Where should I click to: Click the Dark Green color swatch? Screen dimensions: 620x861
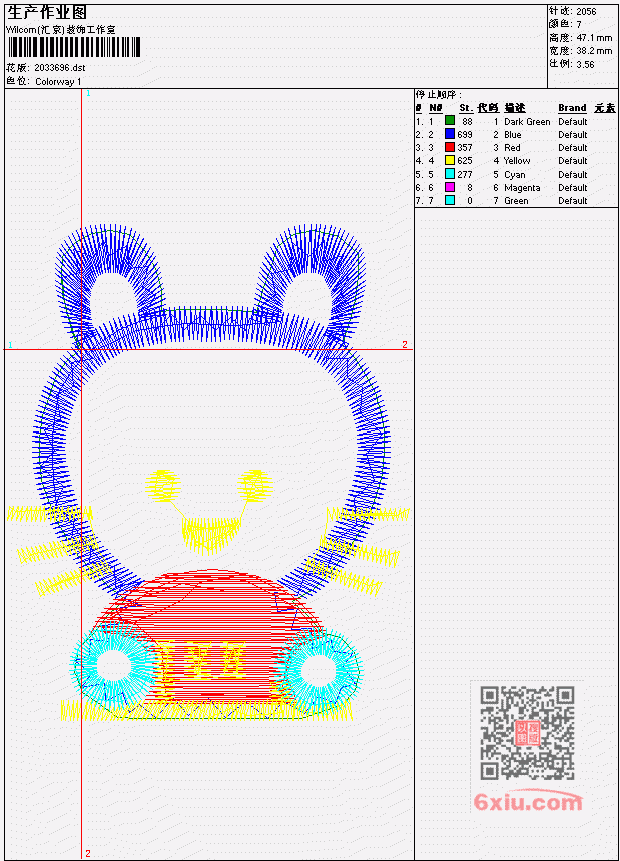[450, 121]
